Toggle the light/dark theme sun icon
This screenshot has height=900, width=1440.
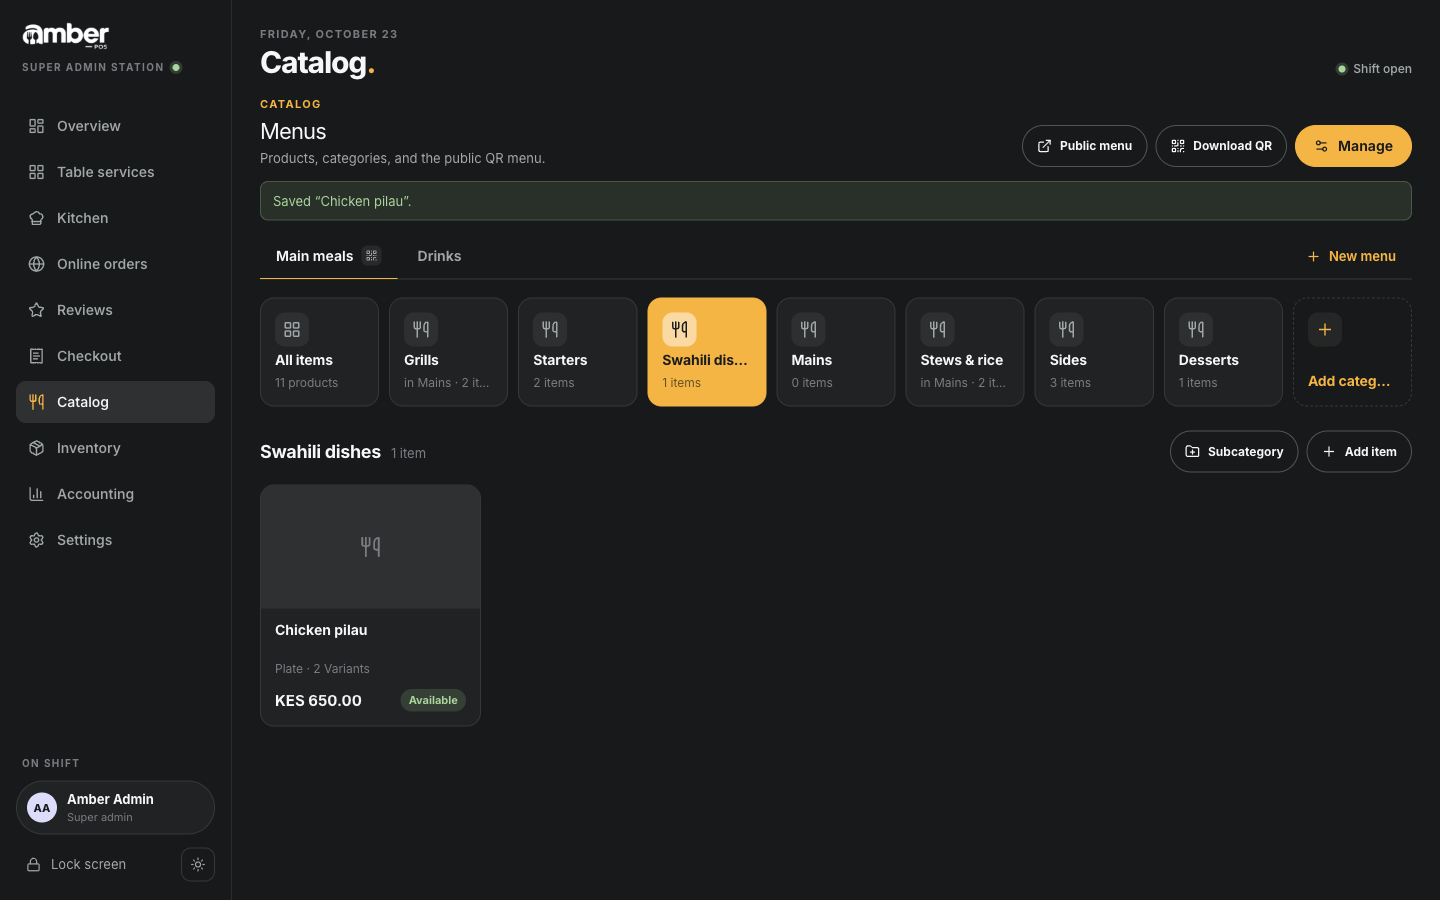click(198, 864)
